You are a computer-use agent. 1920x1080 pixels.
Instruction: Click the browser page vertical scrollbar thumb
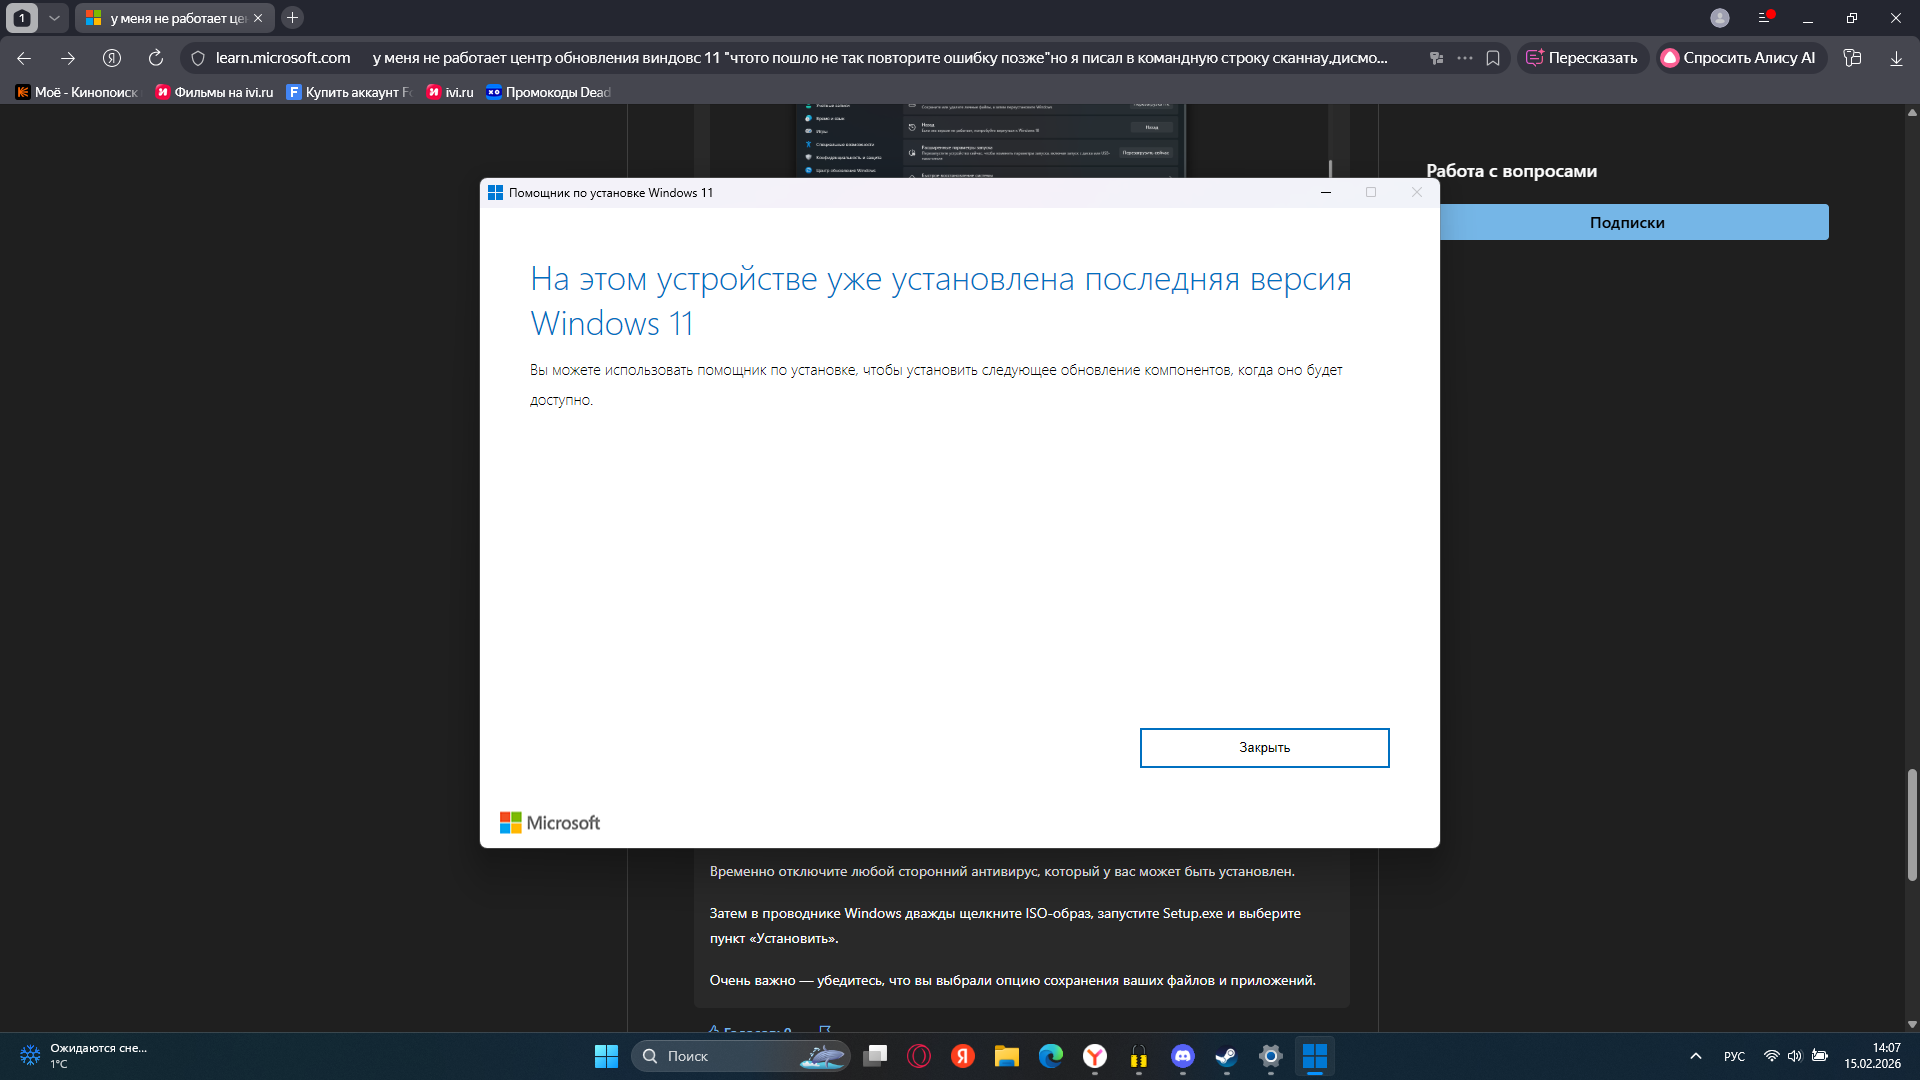tap(1912, 825)
